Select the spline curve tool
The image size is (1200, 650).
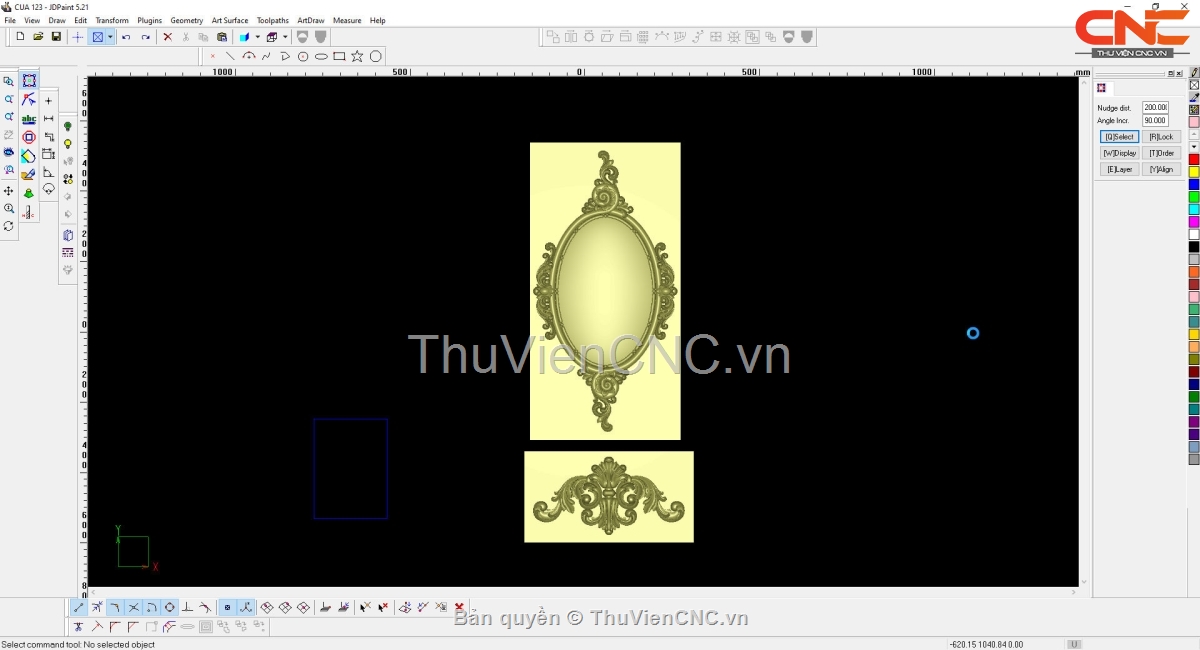[266, 56]
